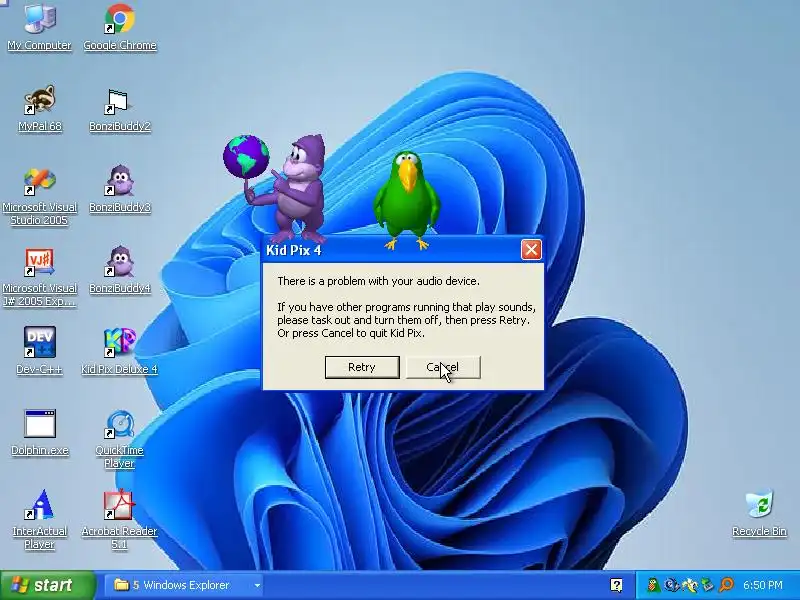Select the MyPal 68 raccoon icon

coord(40,108)
